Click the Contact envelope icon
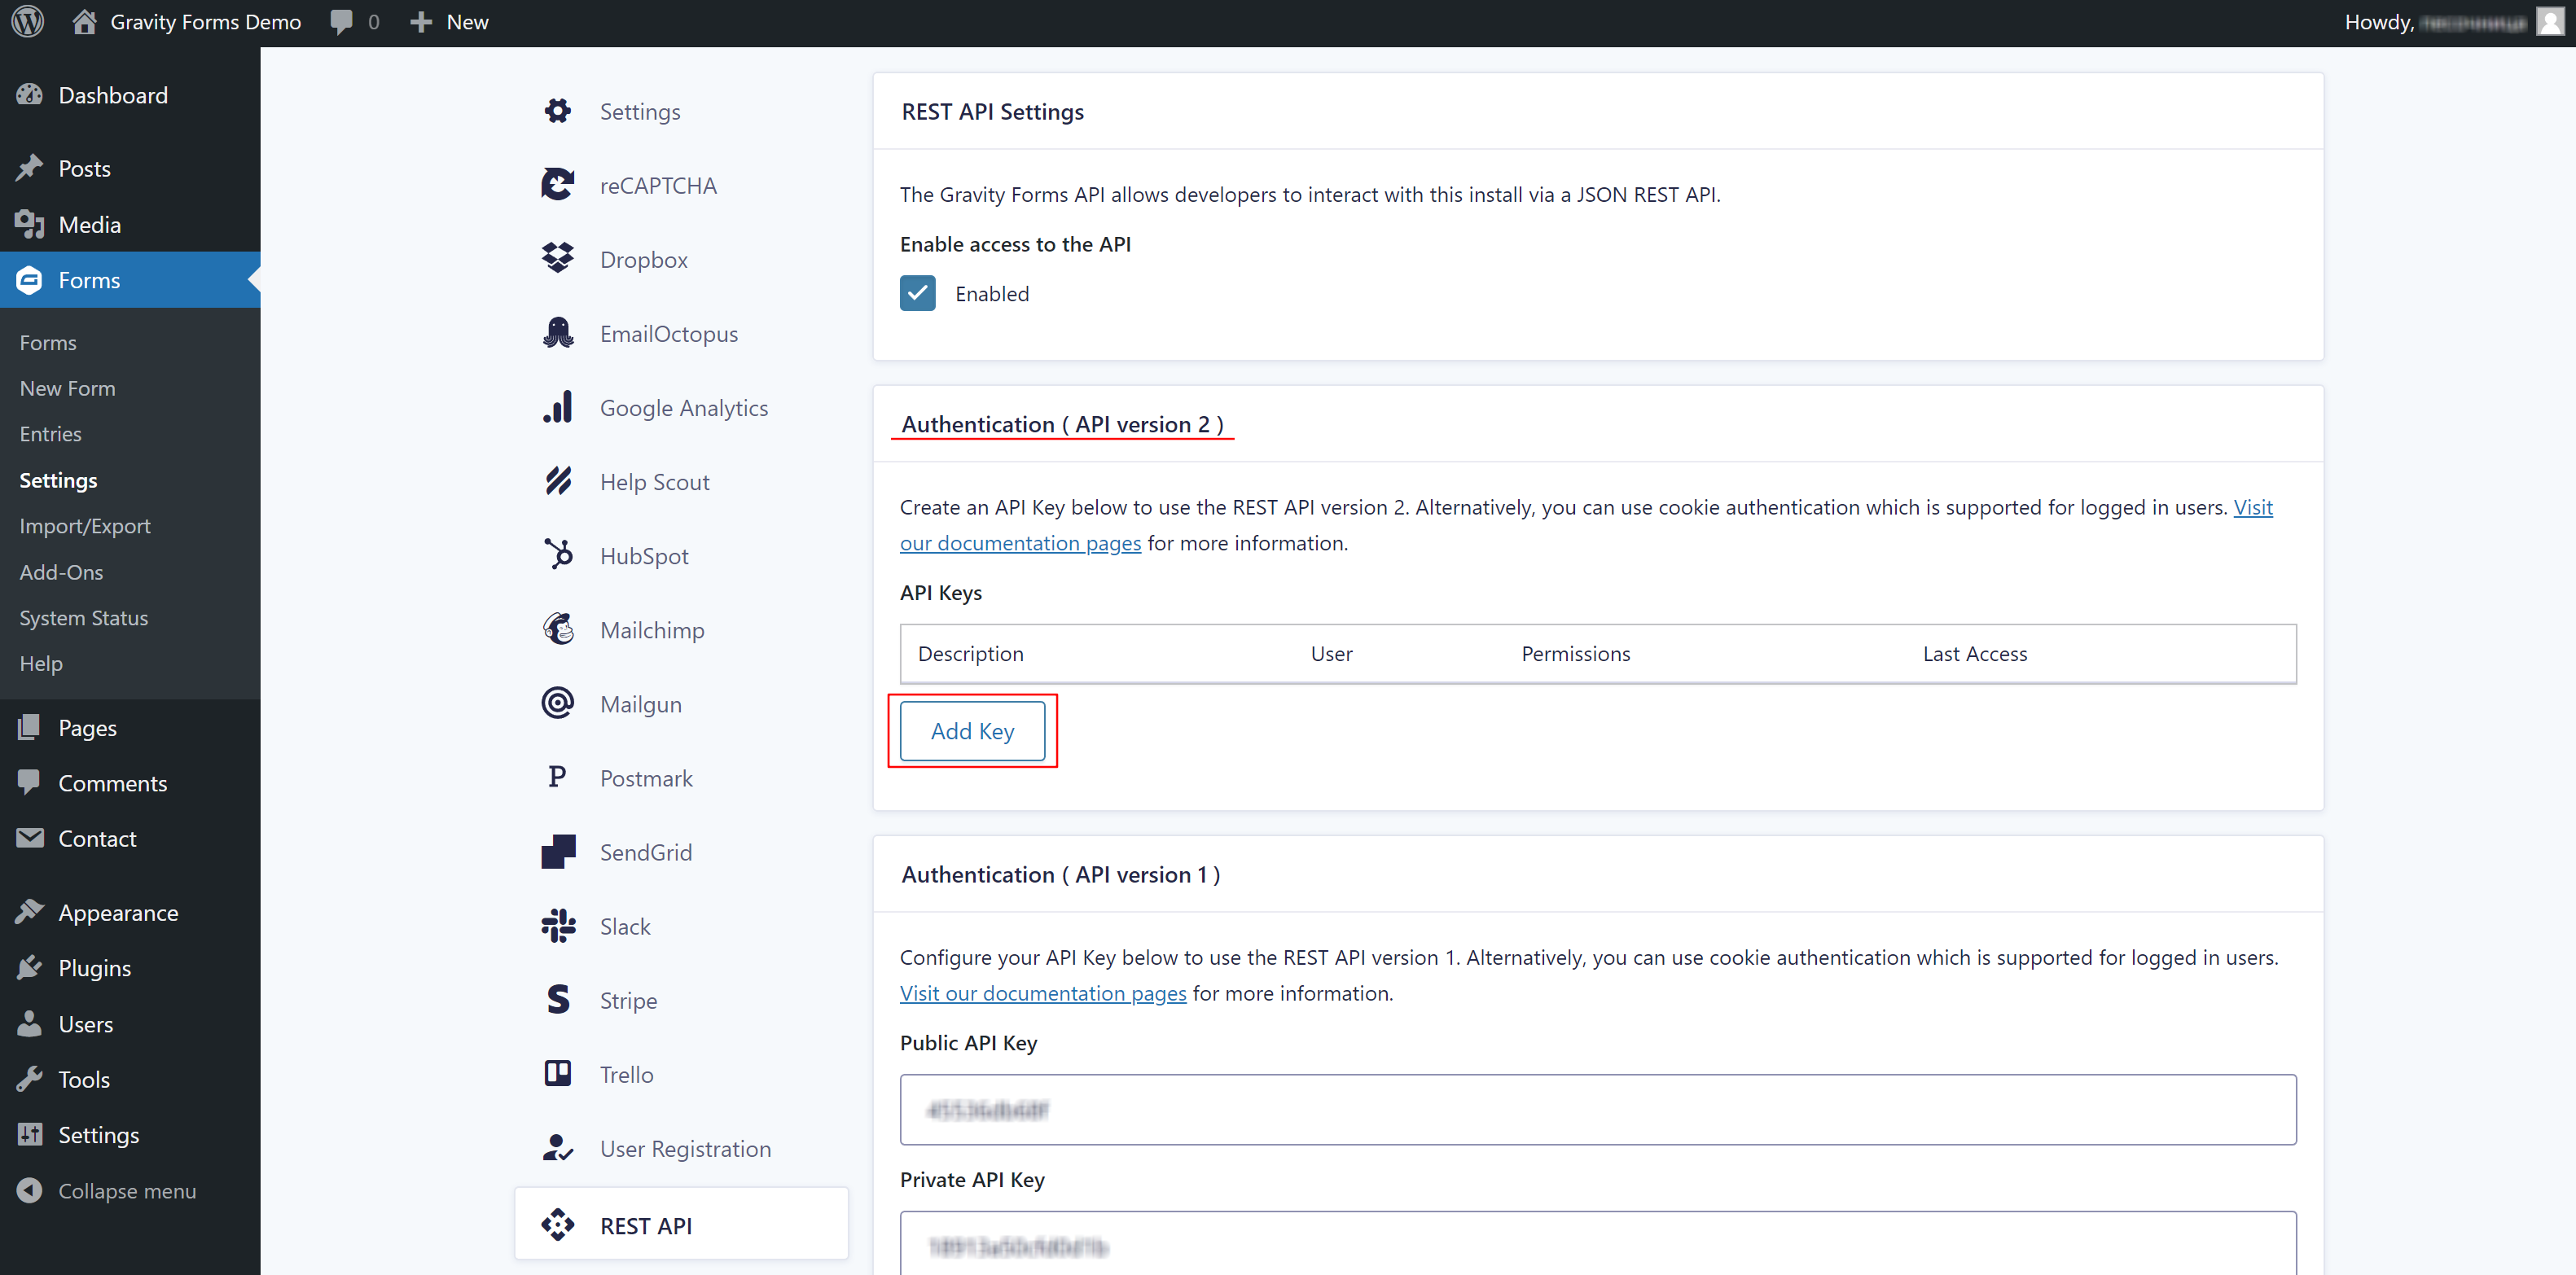Viewport: 2576px width, 1275px height. click(x=30, y=838)
